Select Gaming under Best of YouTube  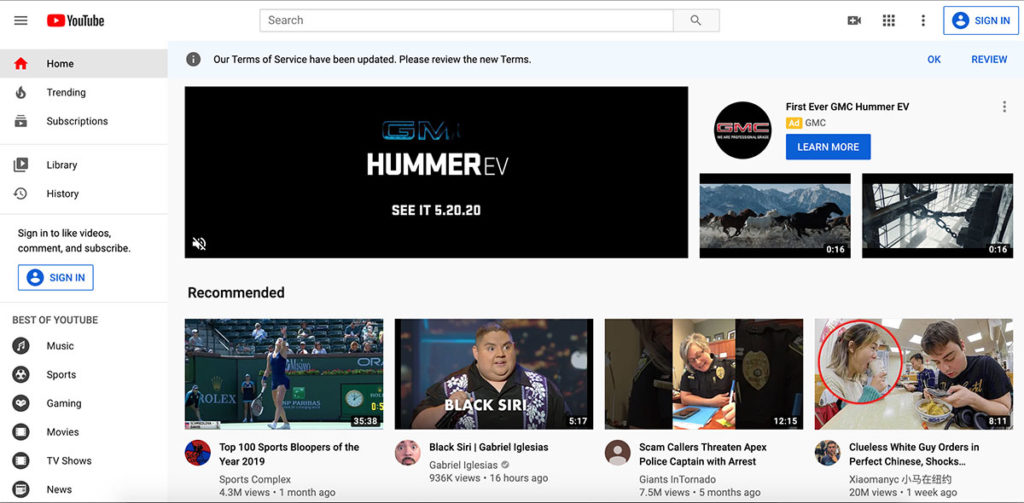84,403
